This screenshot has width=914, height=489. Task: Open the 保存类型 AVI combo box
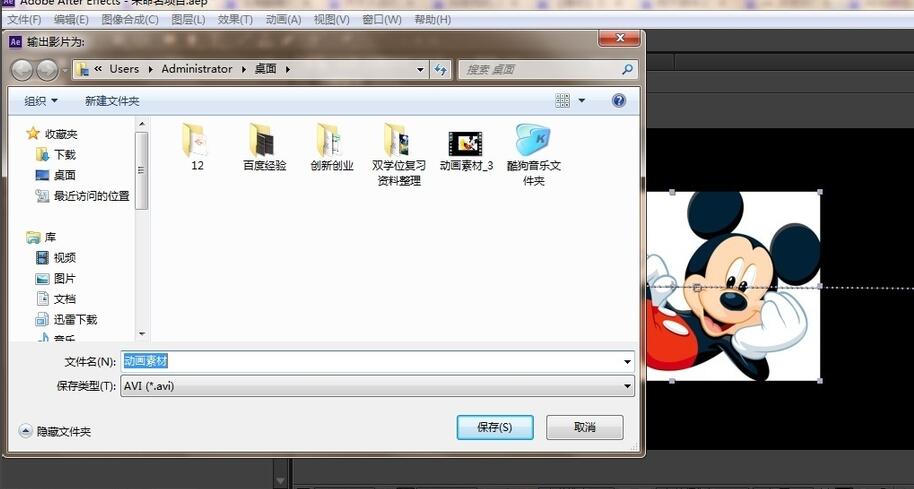point(377,386)
